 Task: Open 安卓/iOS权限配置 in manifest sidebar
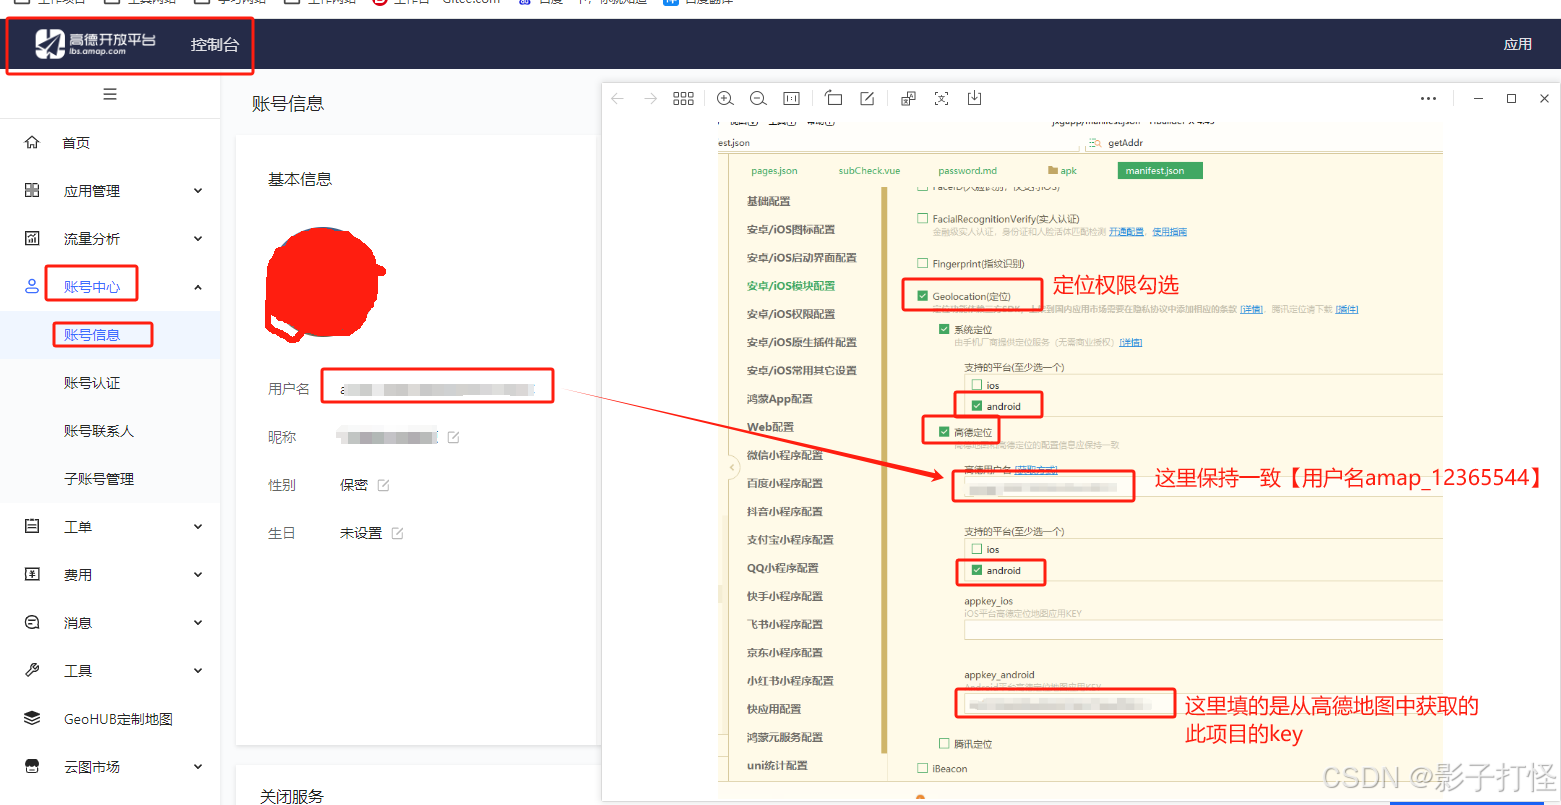coord(791,314)
